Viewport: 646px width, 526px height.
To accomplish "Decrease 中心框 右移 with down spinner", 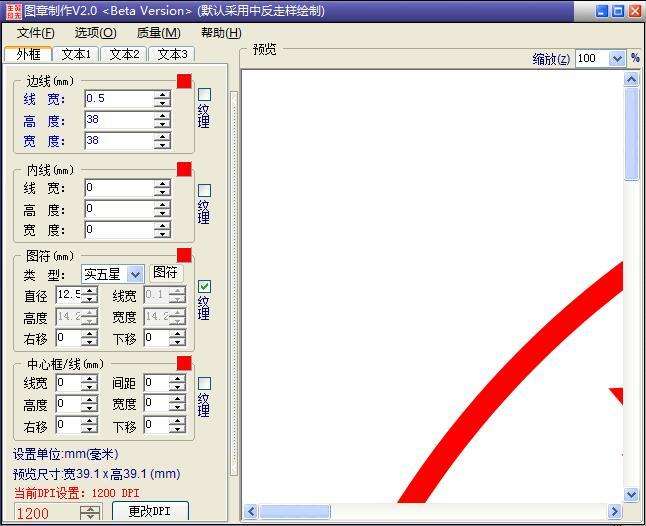I will coord(89,430).
